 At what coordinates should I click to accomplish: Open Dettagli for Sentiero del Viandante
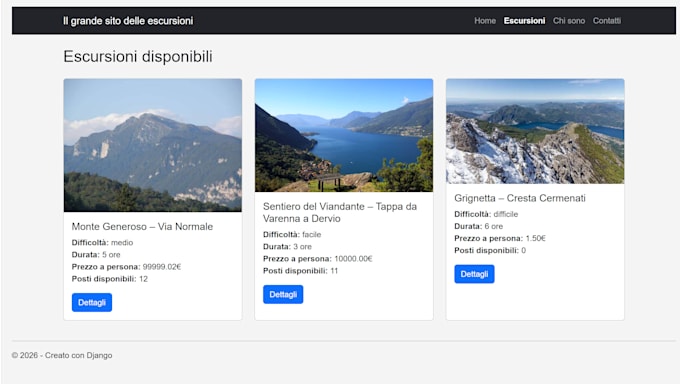point(283,295)
